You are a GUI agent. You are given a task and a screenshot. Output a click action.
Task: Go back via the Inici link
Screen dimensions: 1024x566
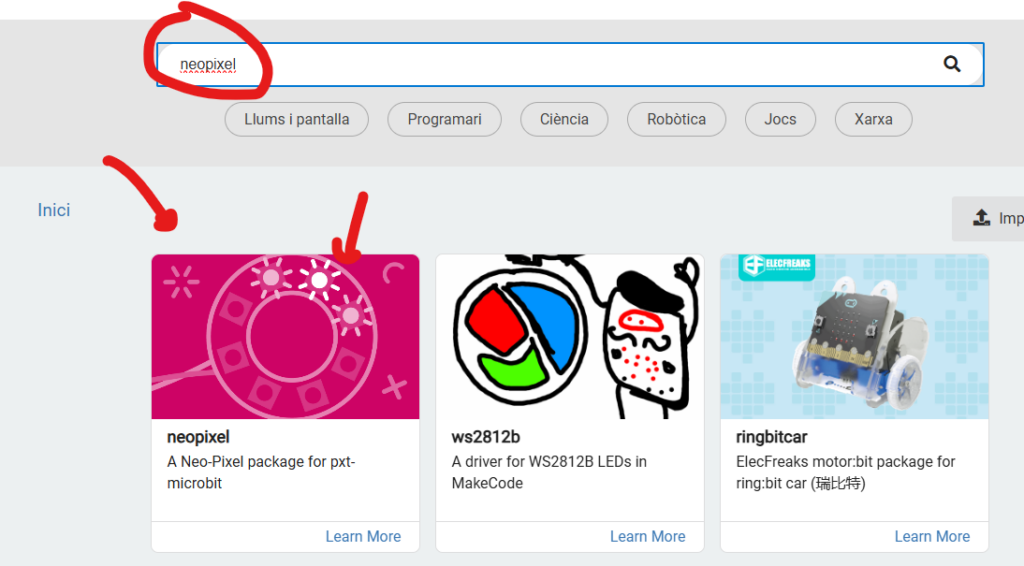pos(54,210)
